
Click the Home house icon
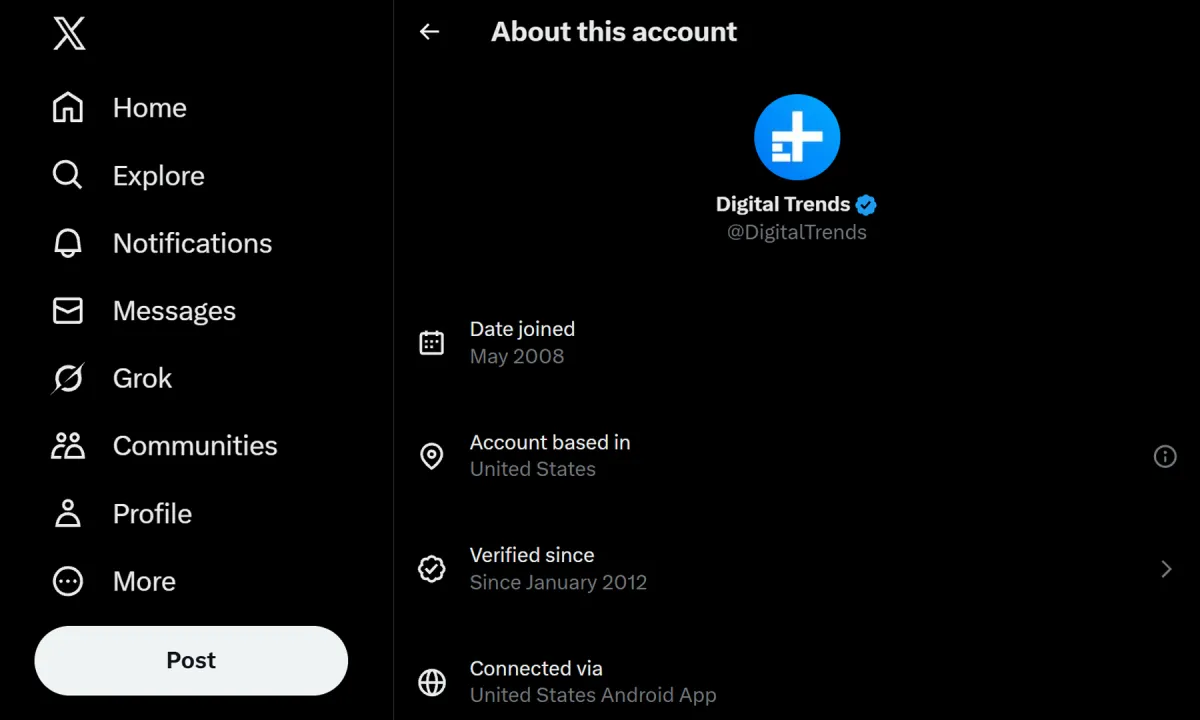(68, 108)
